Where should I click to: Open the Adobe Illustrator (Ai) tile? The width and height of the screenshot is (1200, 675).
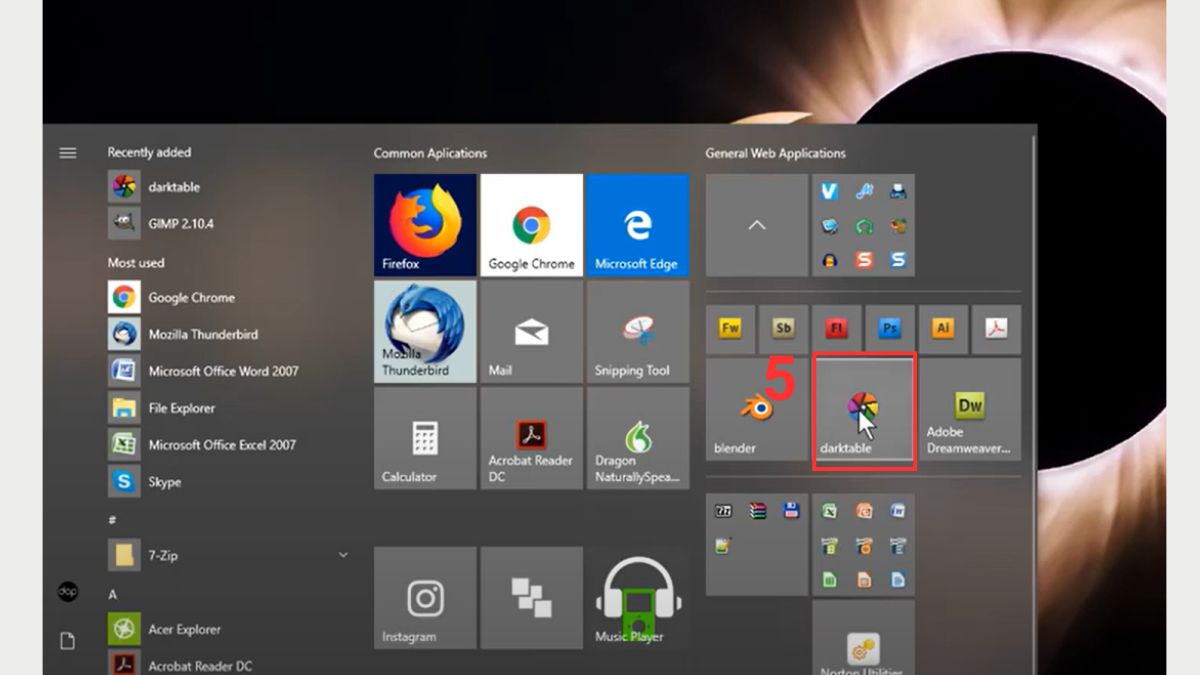click(x=943, y=329)
